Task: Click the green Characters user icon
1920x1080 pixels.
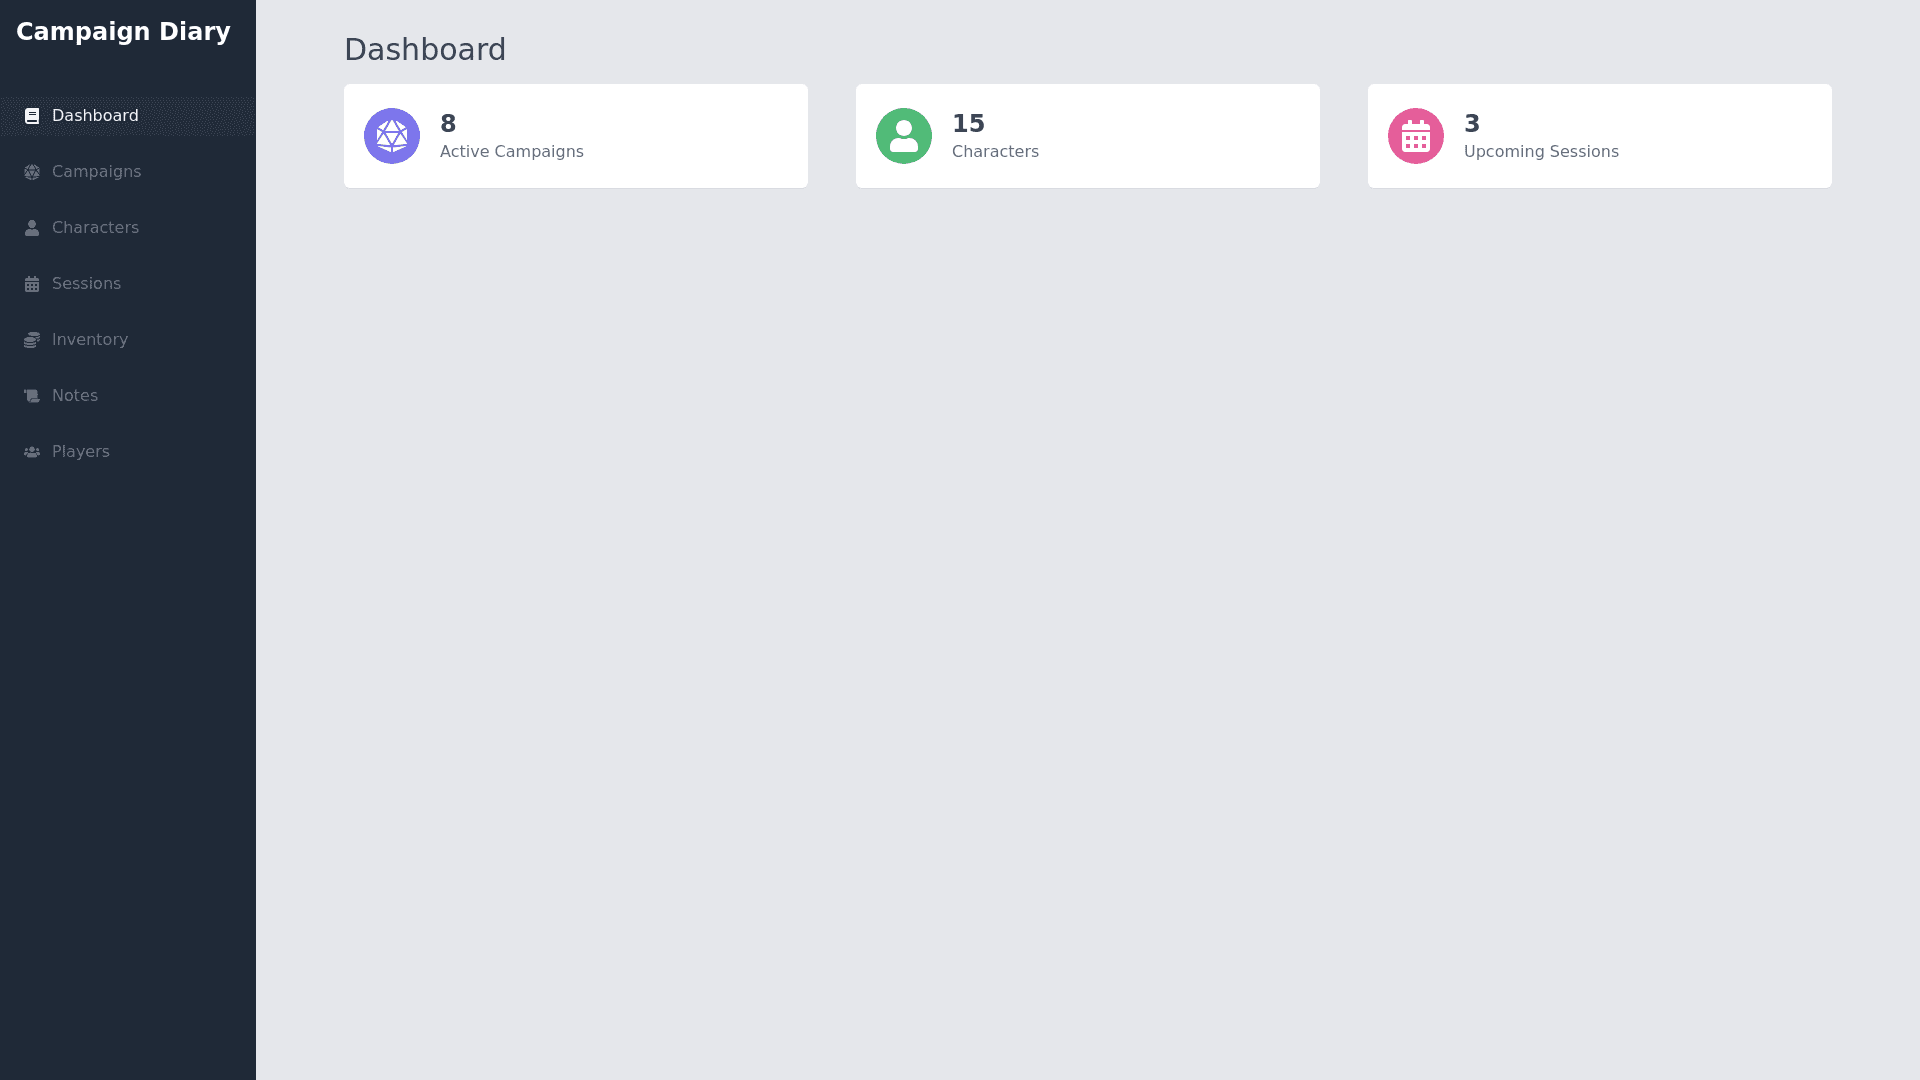Action: [x=904, y=136]
